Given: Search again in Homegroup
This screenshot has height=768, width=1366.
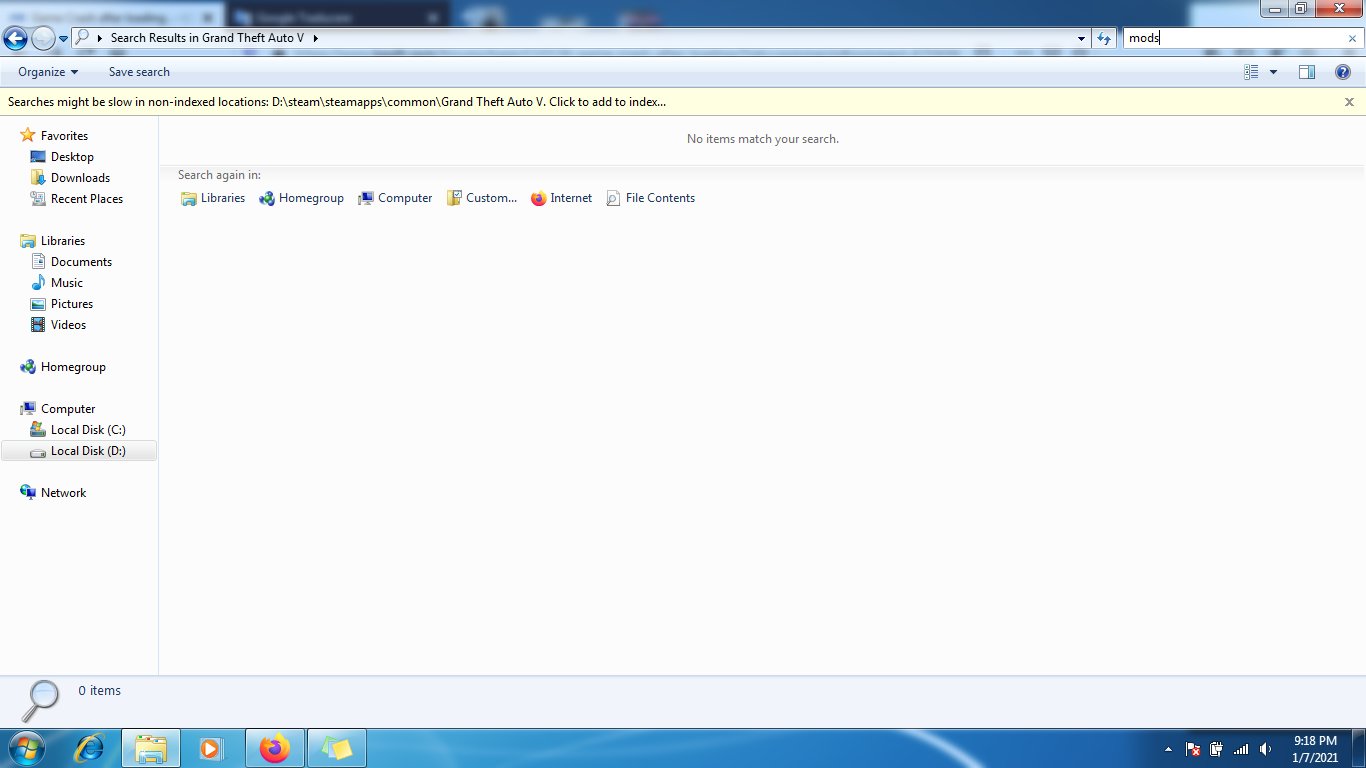Looking at the screenshot, I should coord(301,198).
